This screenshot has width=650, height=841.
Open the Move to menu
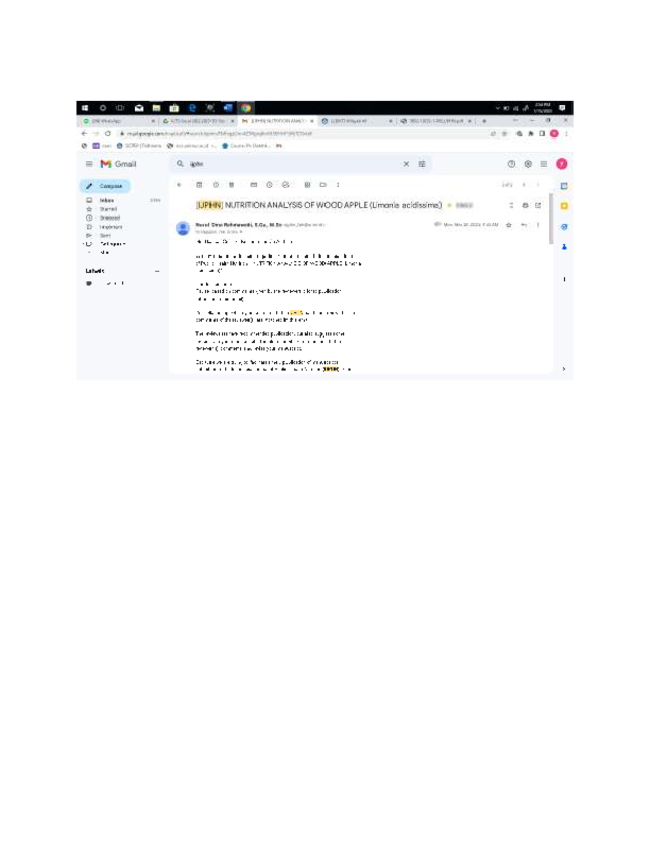(x=307, y=185)
